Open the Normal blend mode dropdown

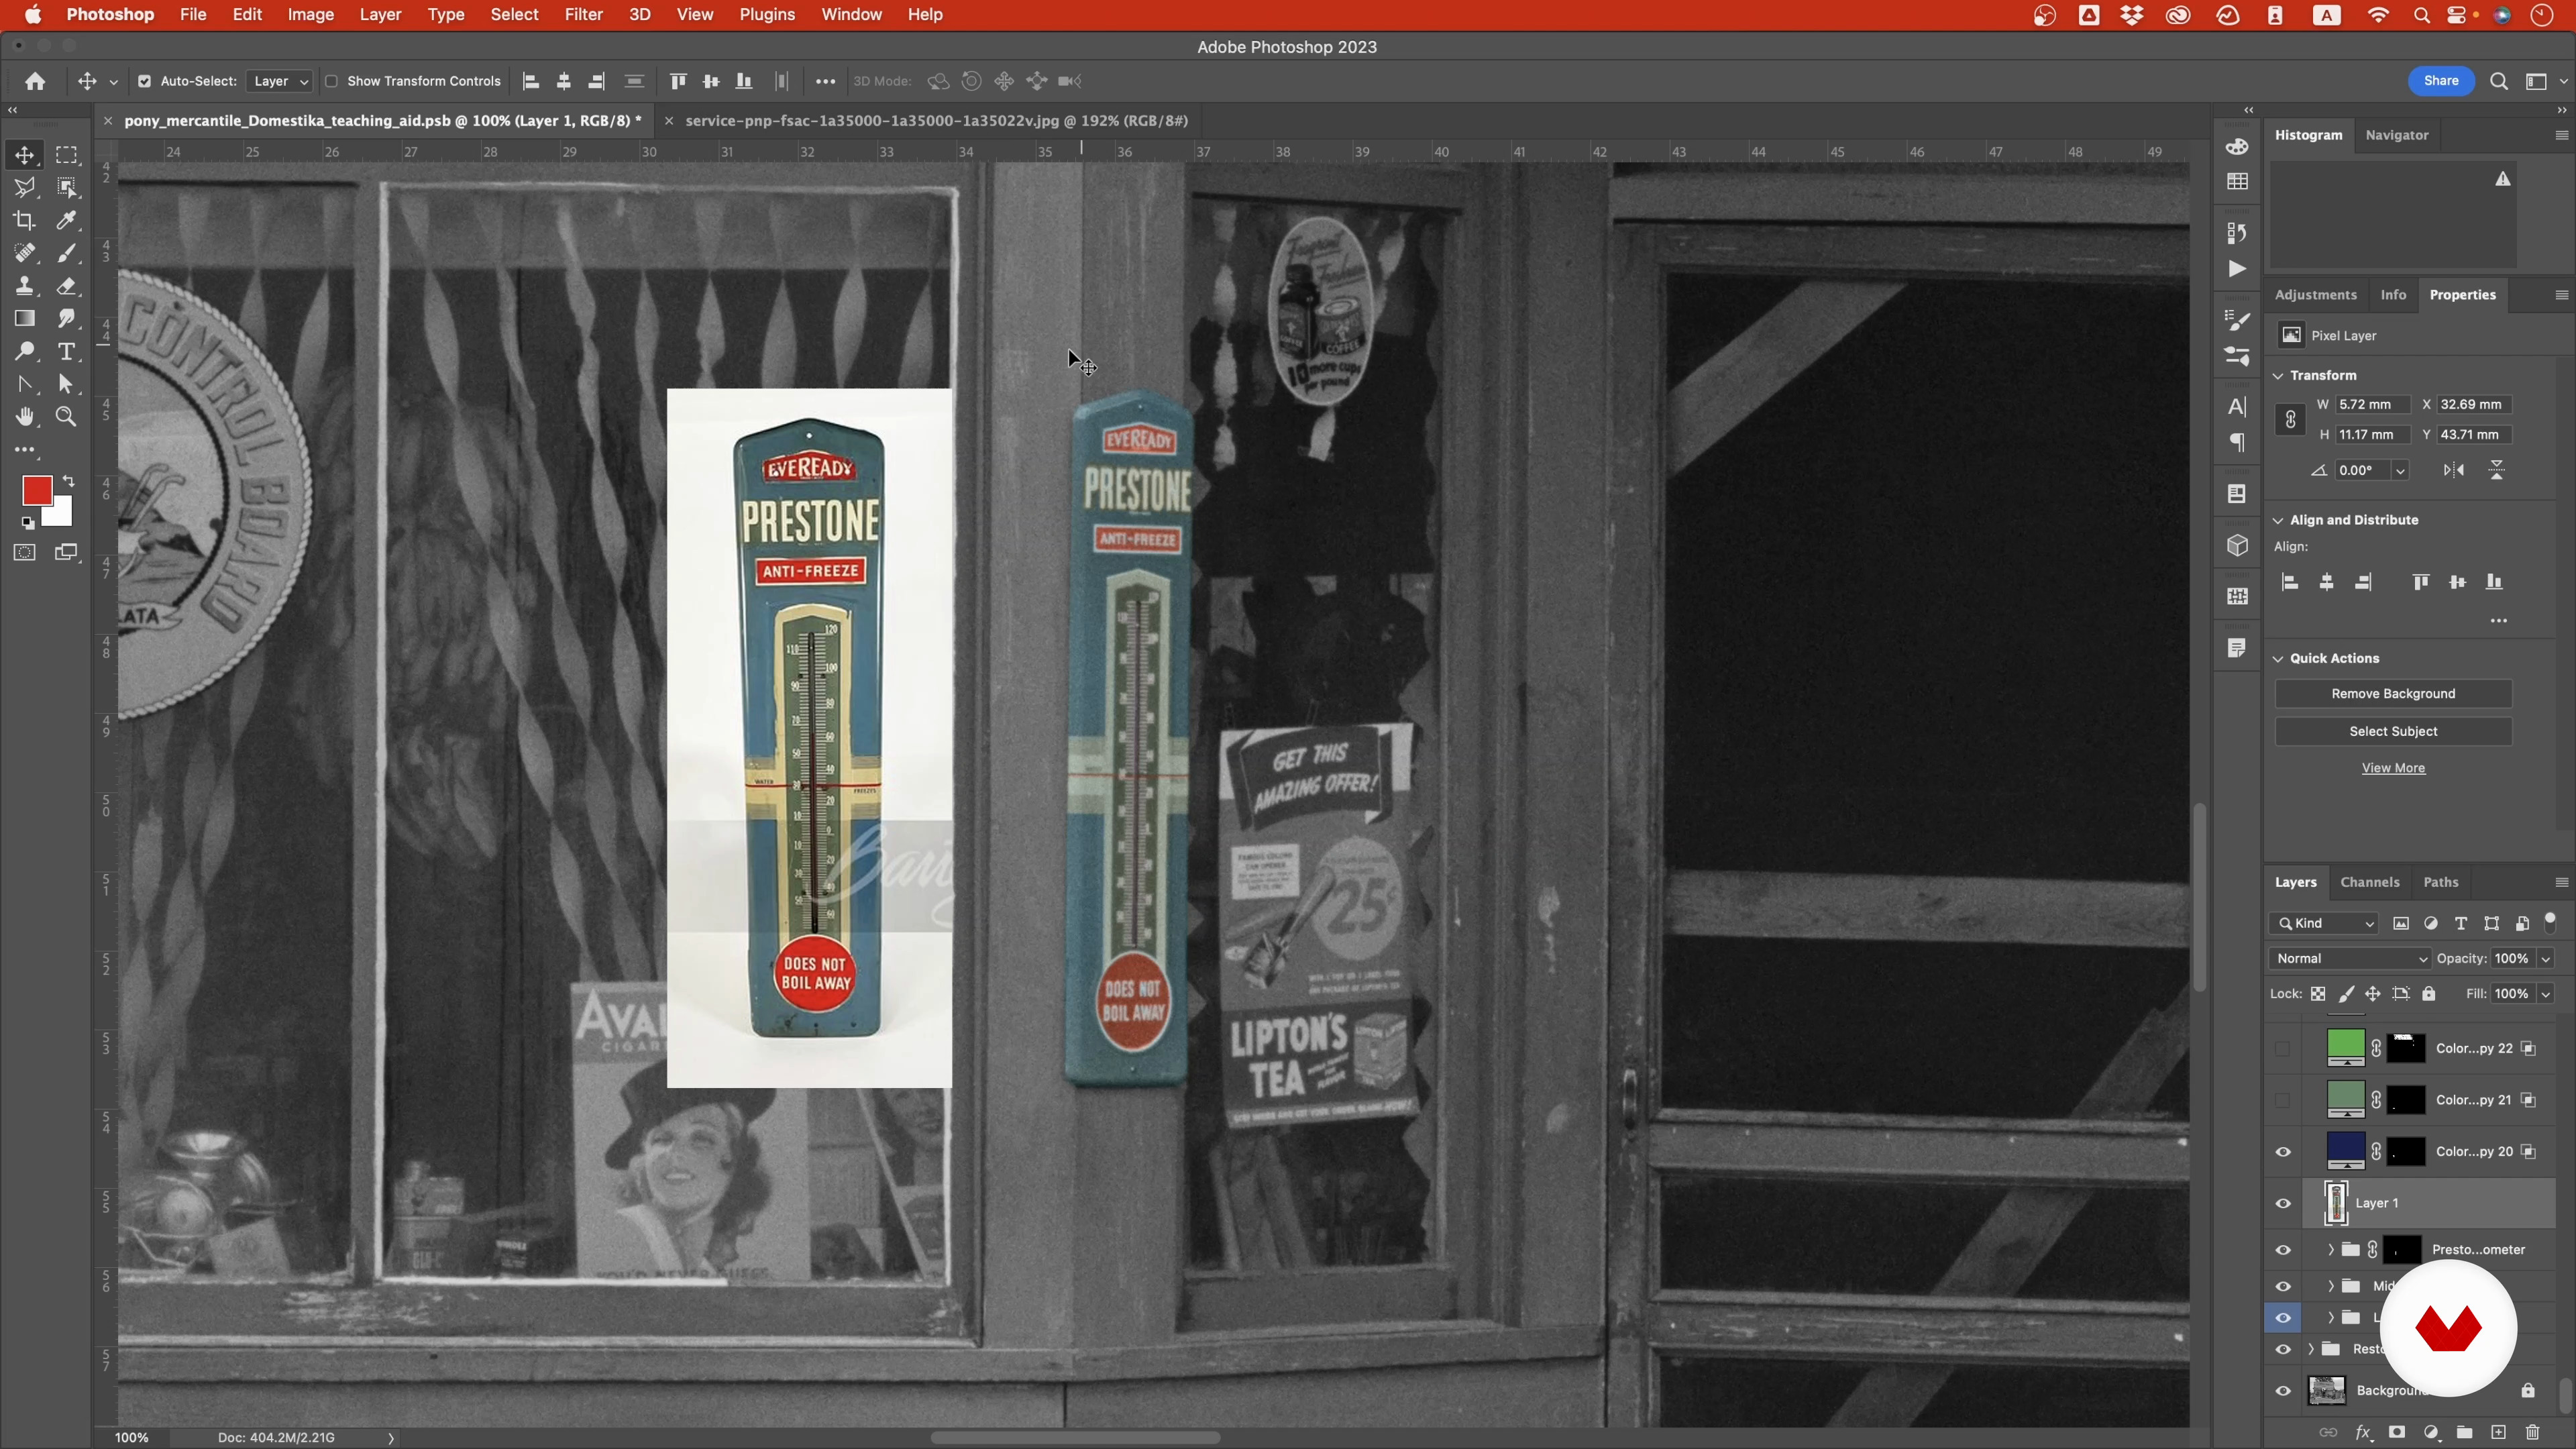point(2349,958)
